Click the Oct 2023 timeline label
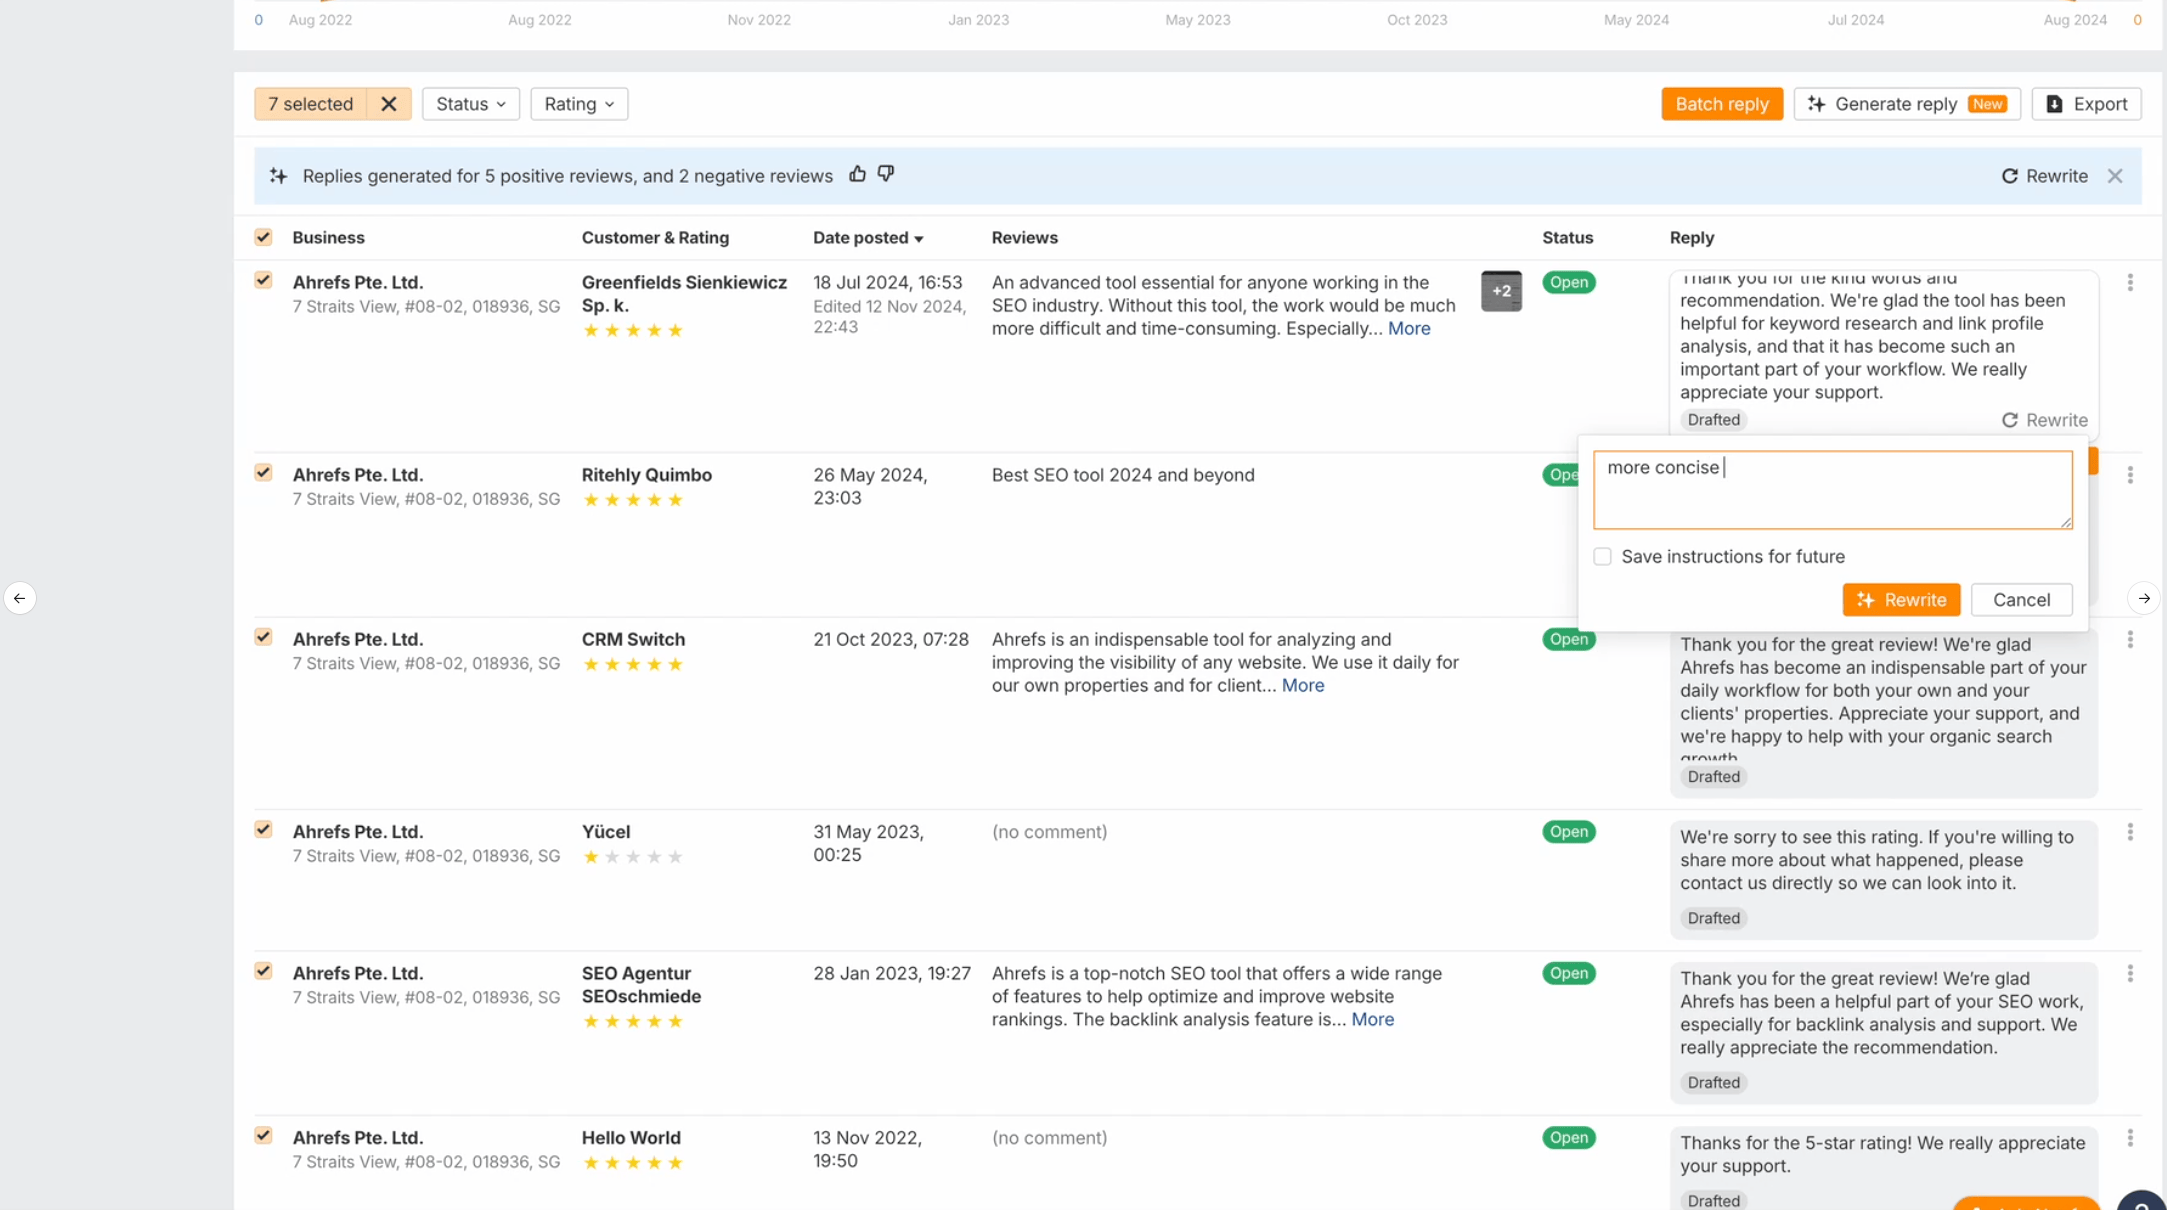 (1416, 20)
